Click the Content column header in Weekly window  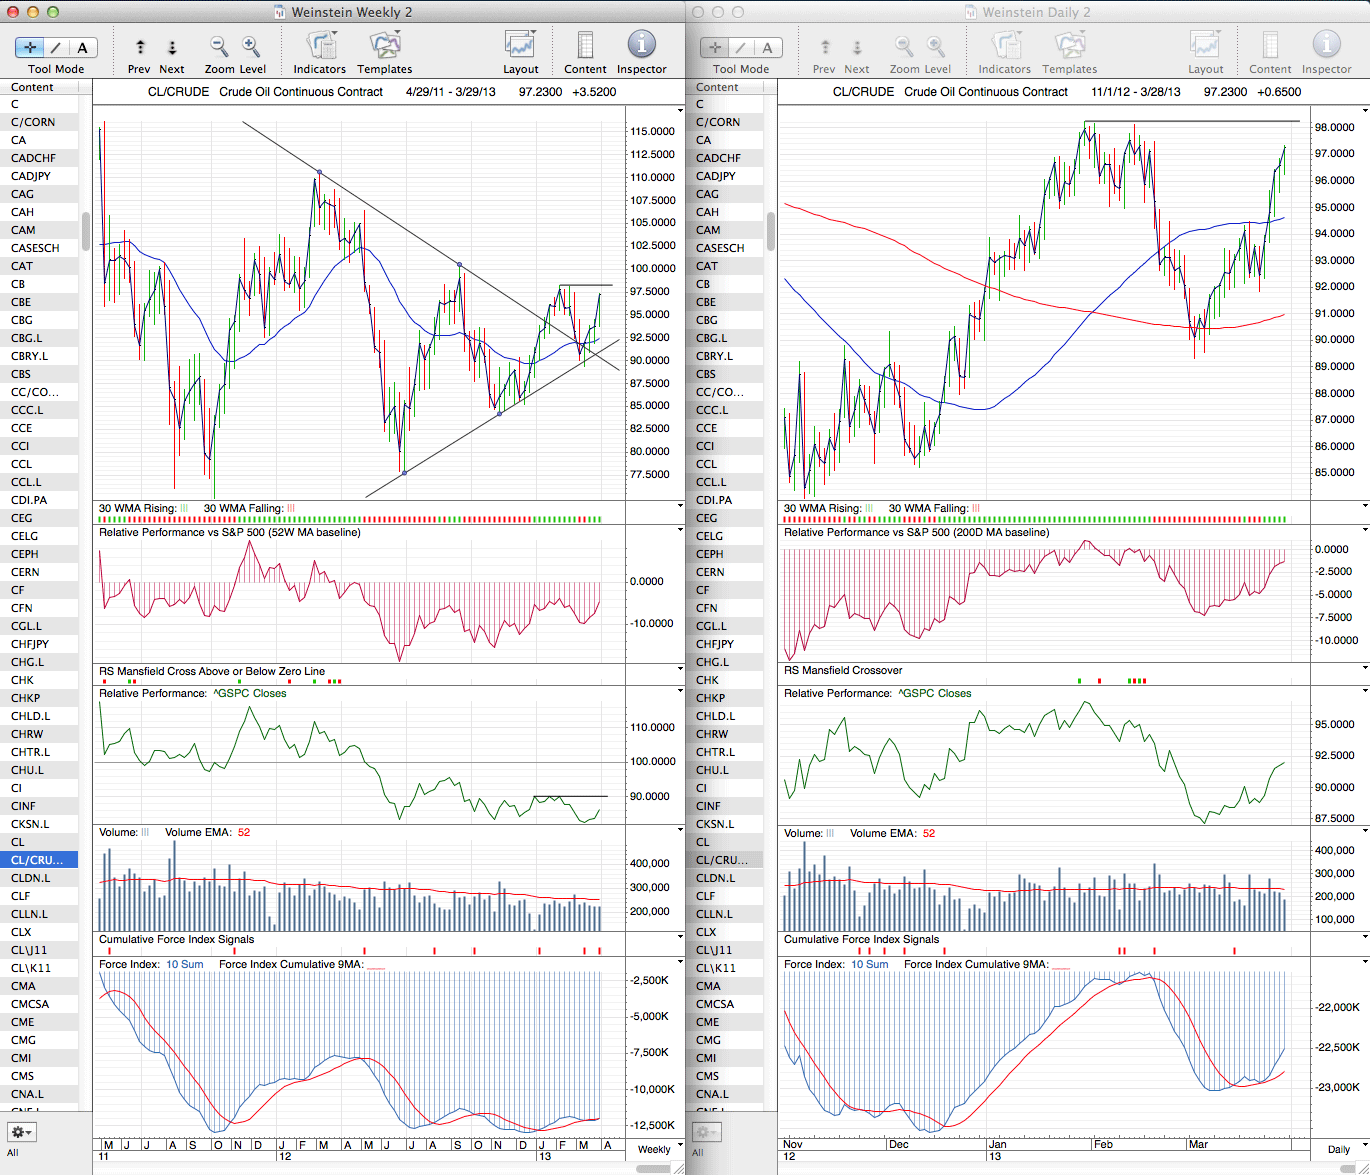click(x=33, y=87)
